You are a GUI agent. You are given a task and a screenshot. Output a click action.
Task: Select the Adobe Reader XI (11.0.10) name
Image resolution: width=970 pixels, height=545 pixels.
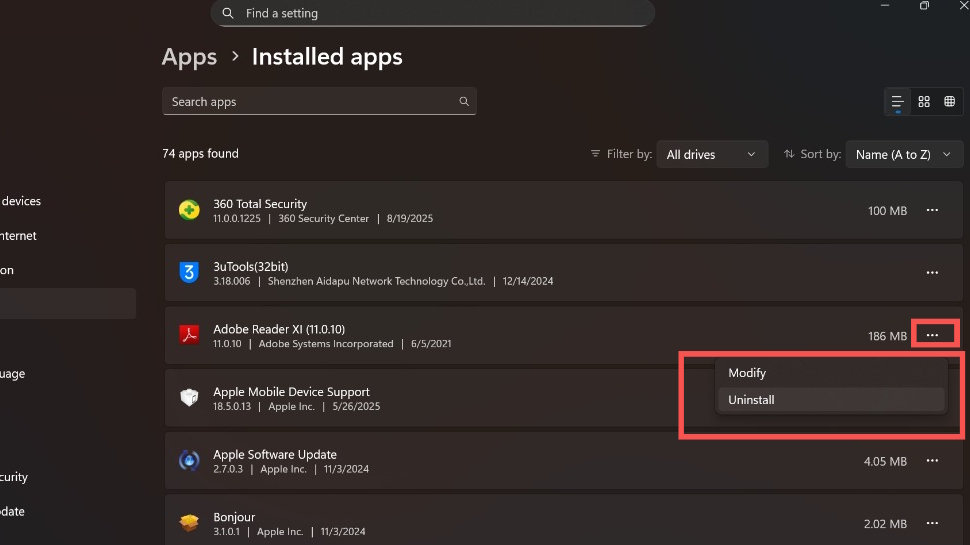coord(279,329)
